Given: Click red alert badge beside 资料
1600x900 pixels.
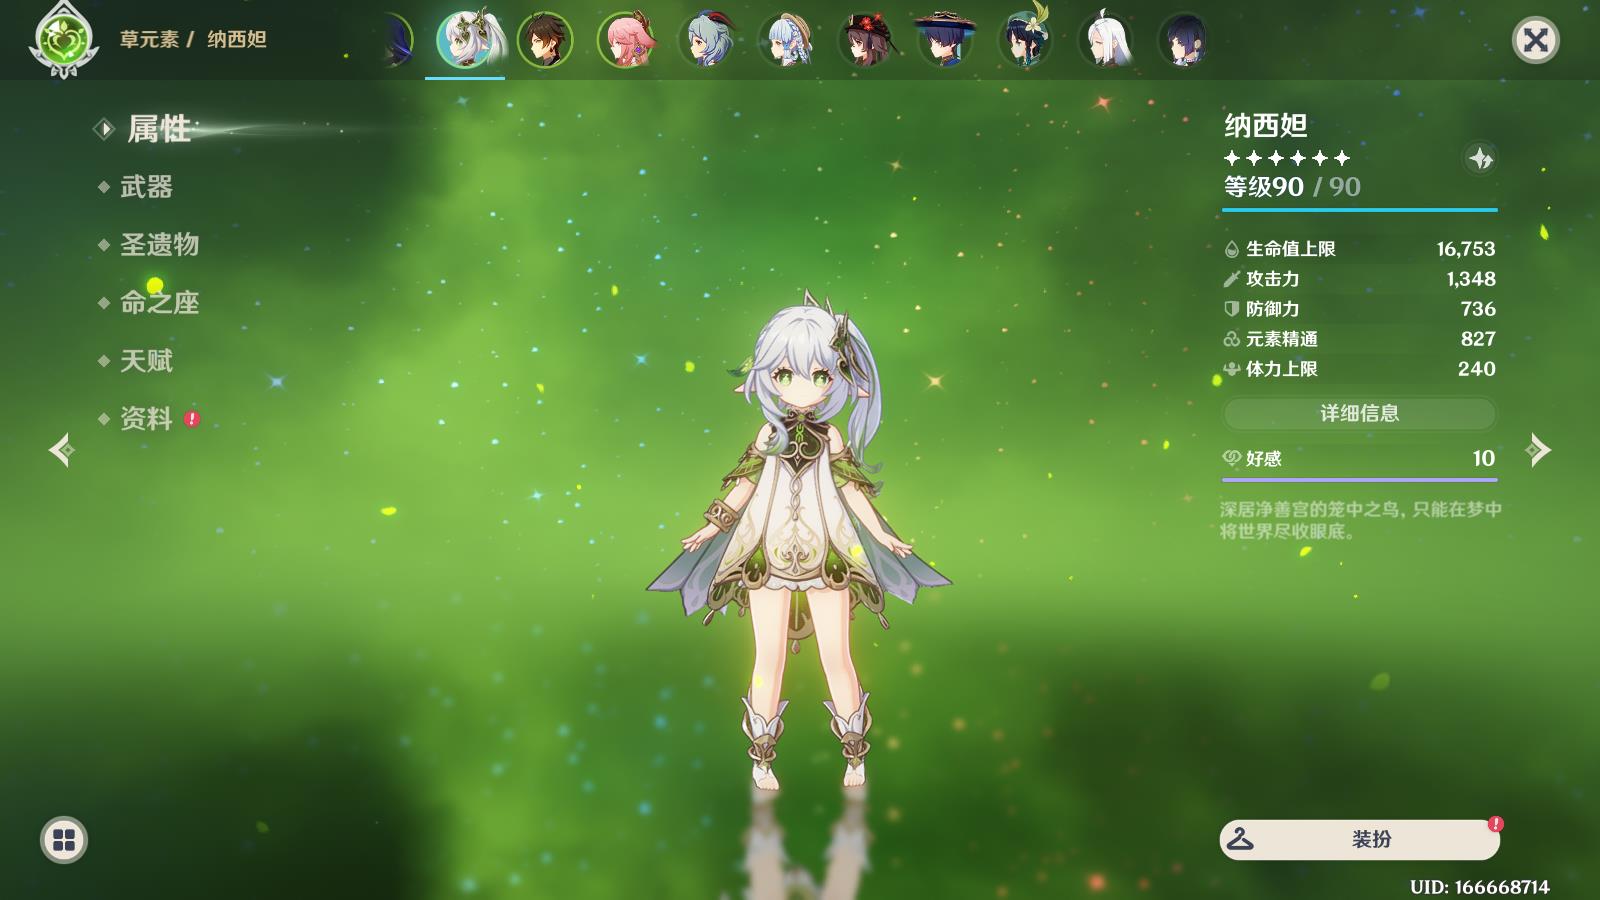Looking at the screenshot, I should coord(192,419).
